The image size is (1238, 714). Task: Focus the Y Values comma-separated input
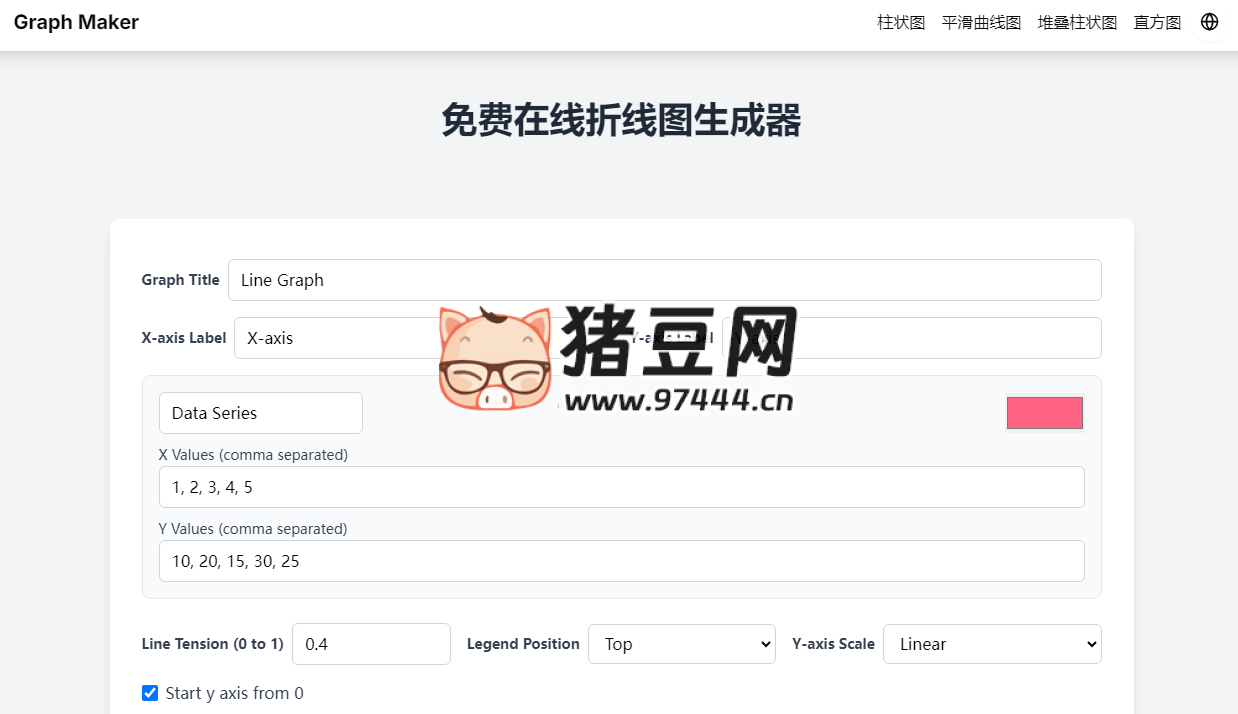click(x=621, y=561)
